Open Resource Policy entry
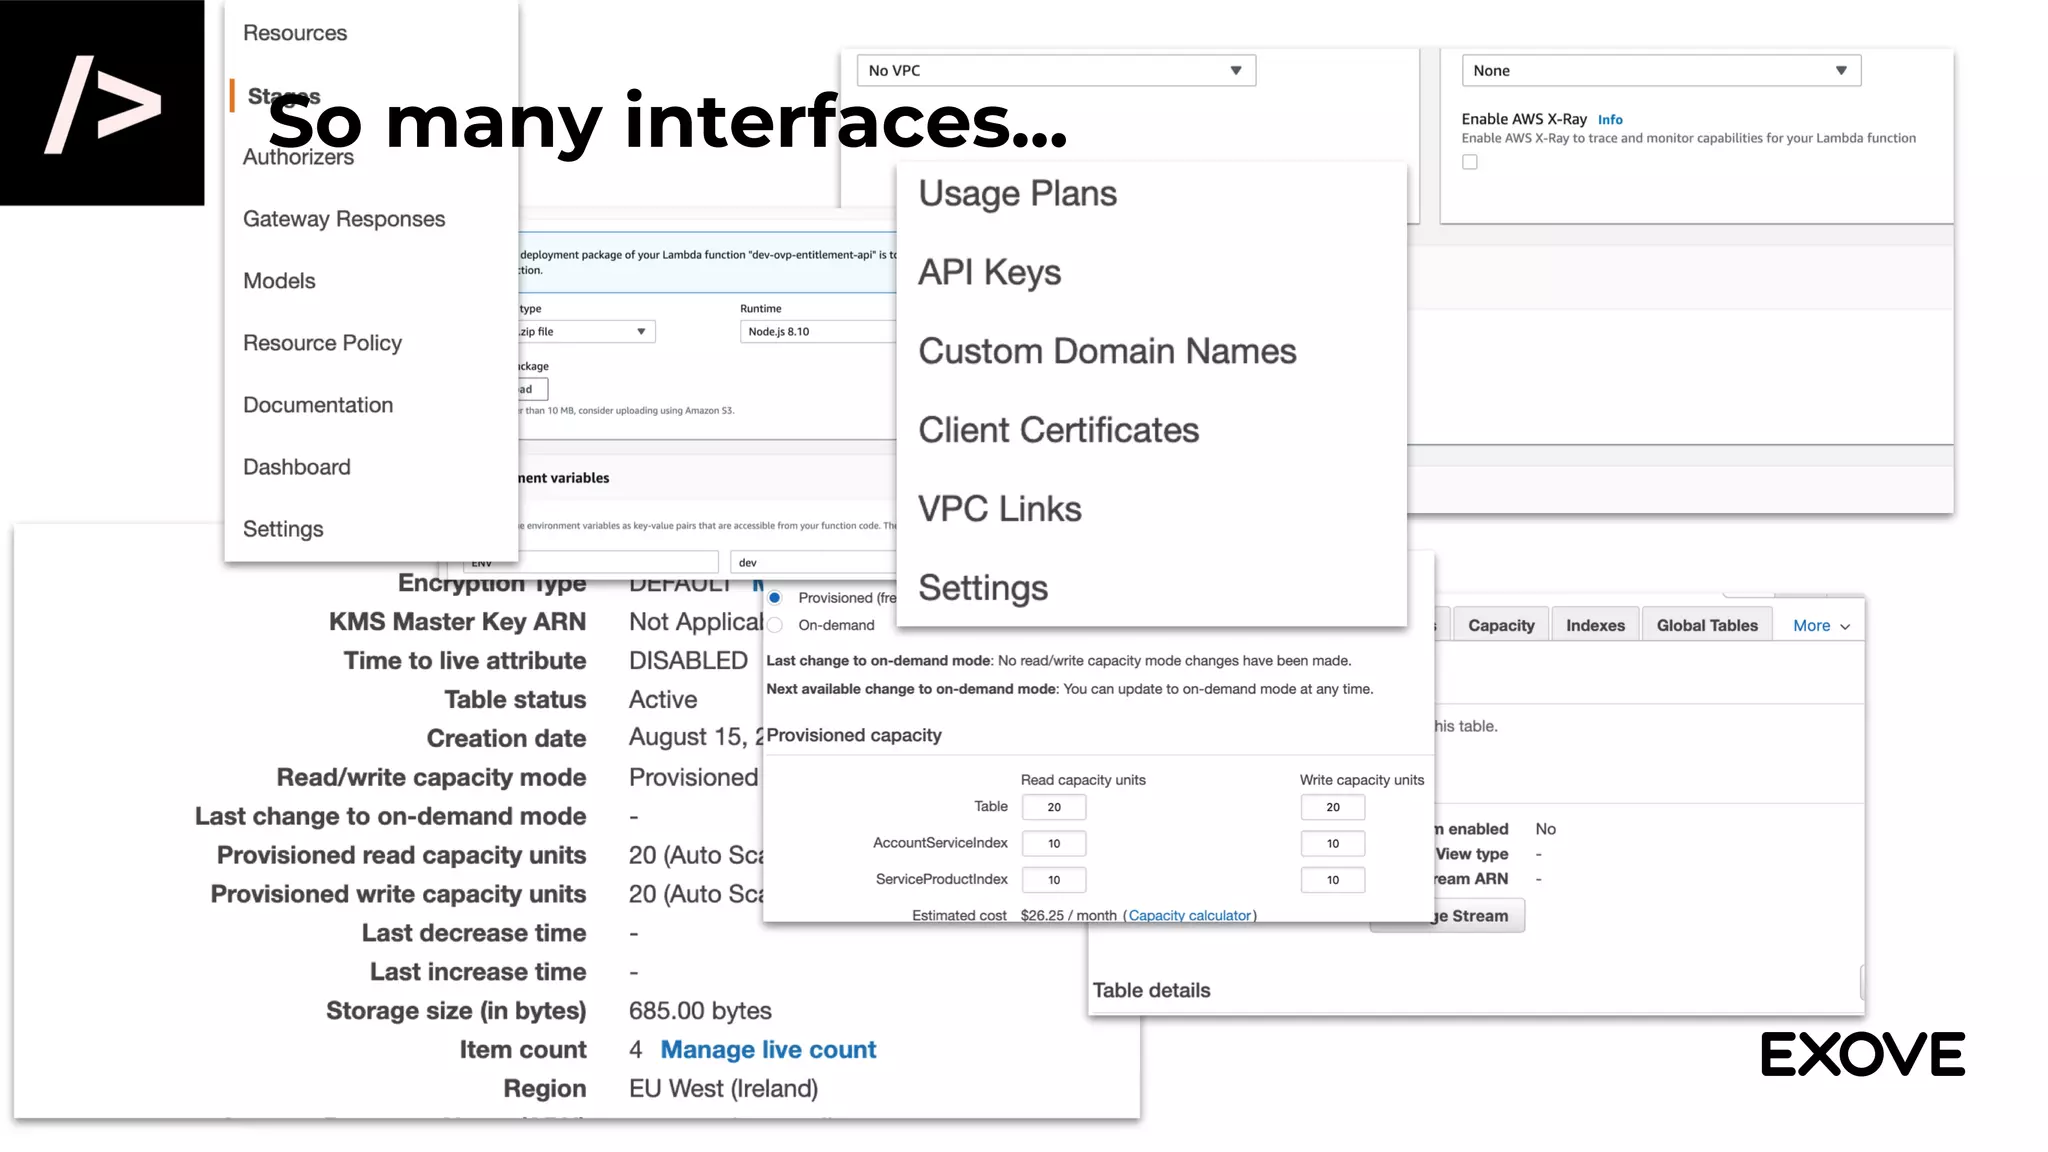Image resolution: width=2048 pixels, height=1152 pixels. click(322, 343)
